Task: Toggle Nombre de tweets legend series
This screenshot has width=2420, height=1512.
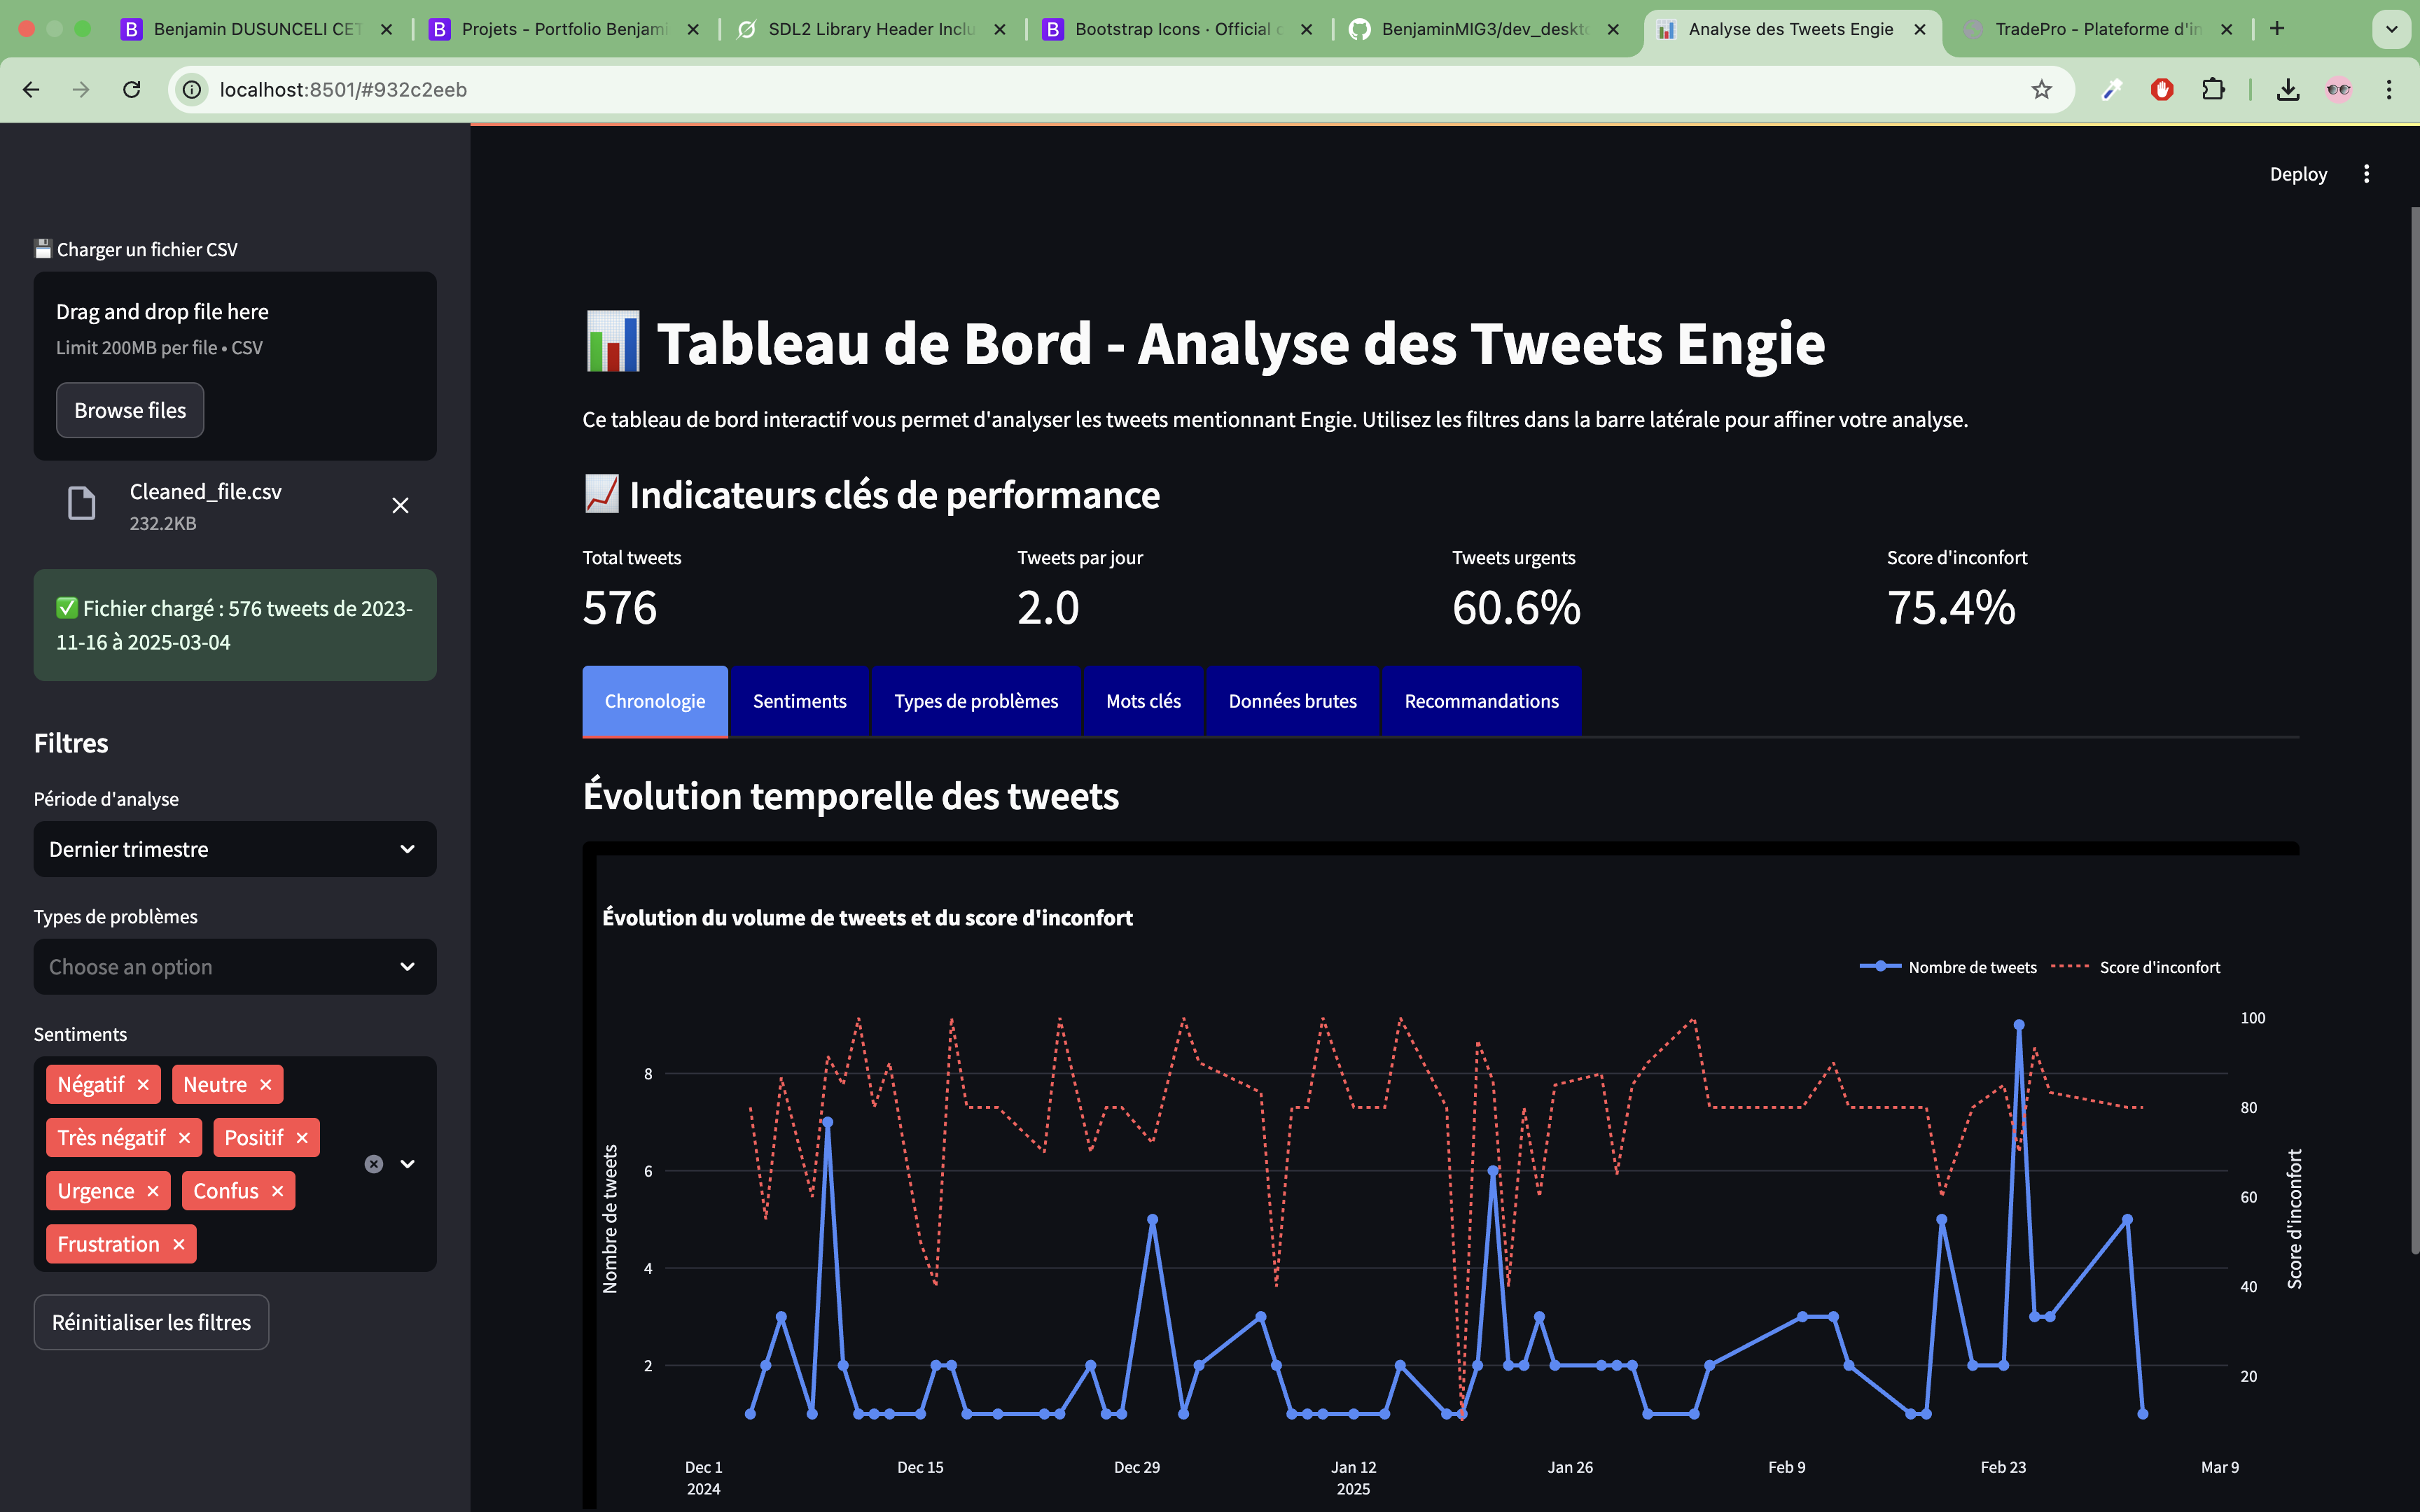Action: [1947, 967]
